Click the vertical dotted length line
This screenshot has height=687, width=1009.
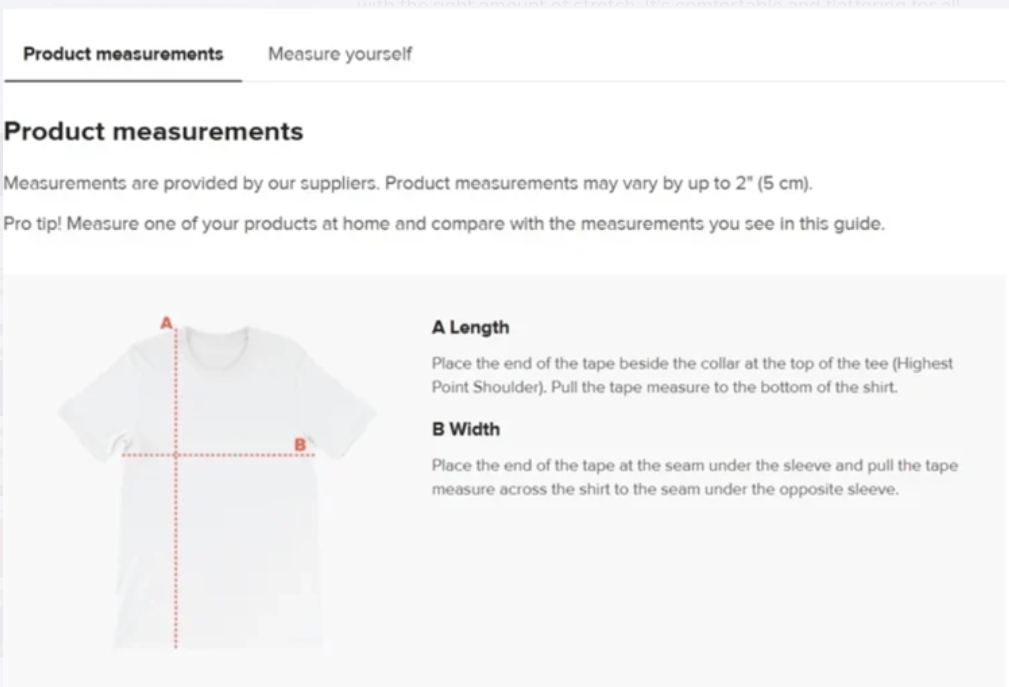click(x=176, y=540)
